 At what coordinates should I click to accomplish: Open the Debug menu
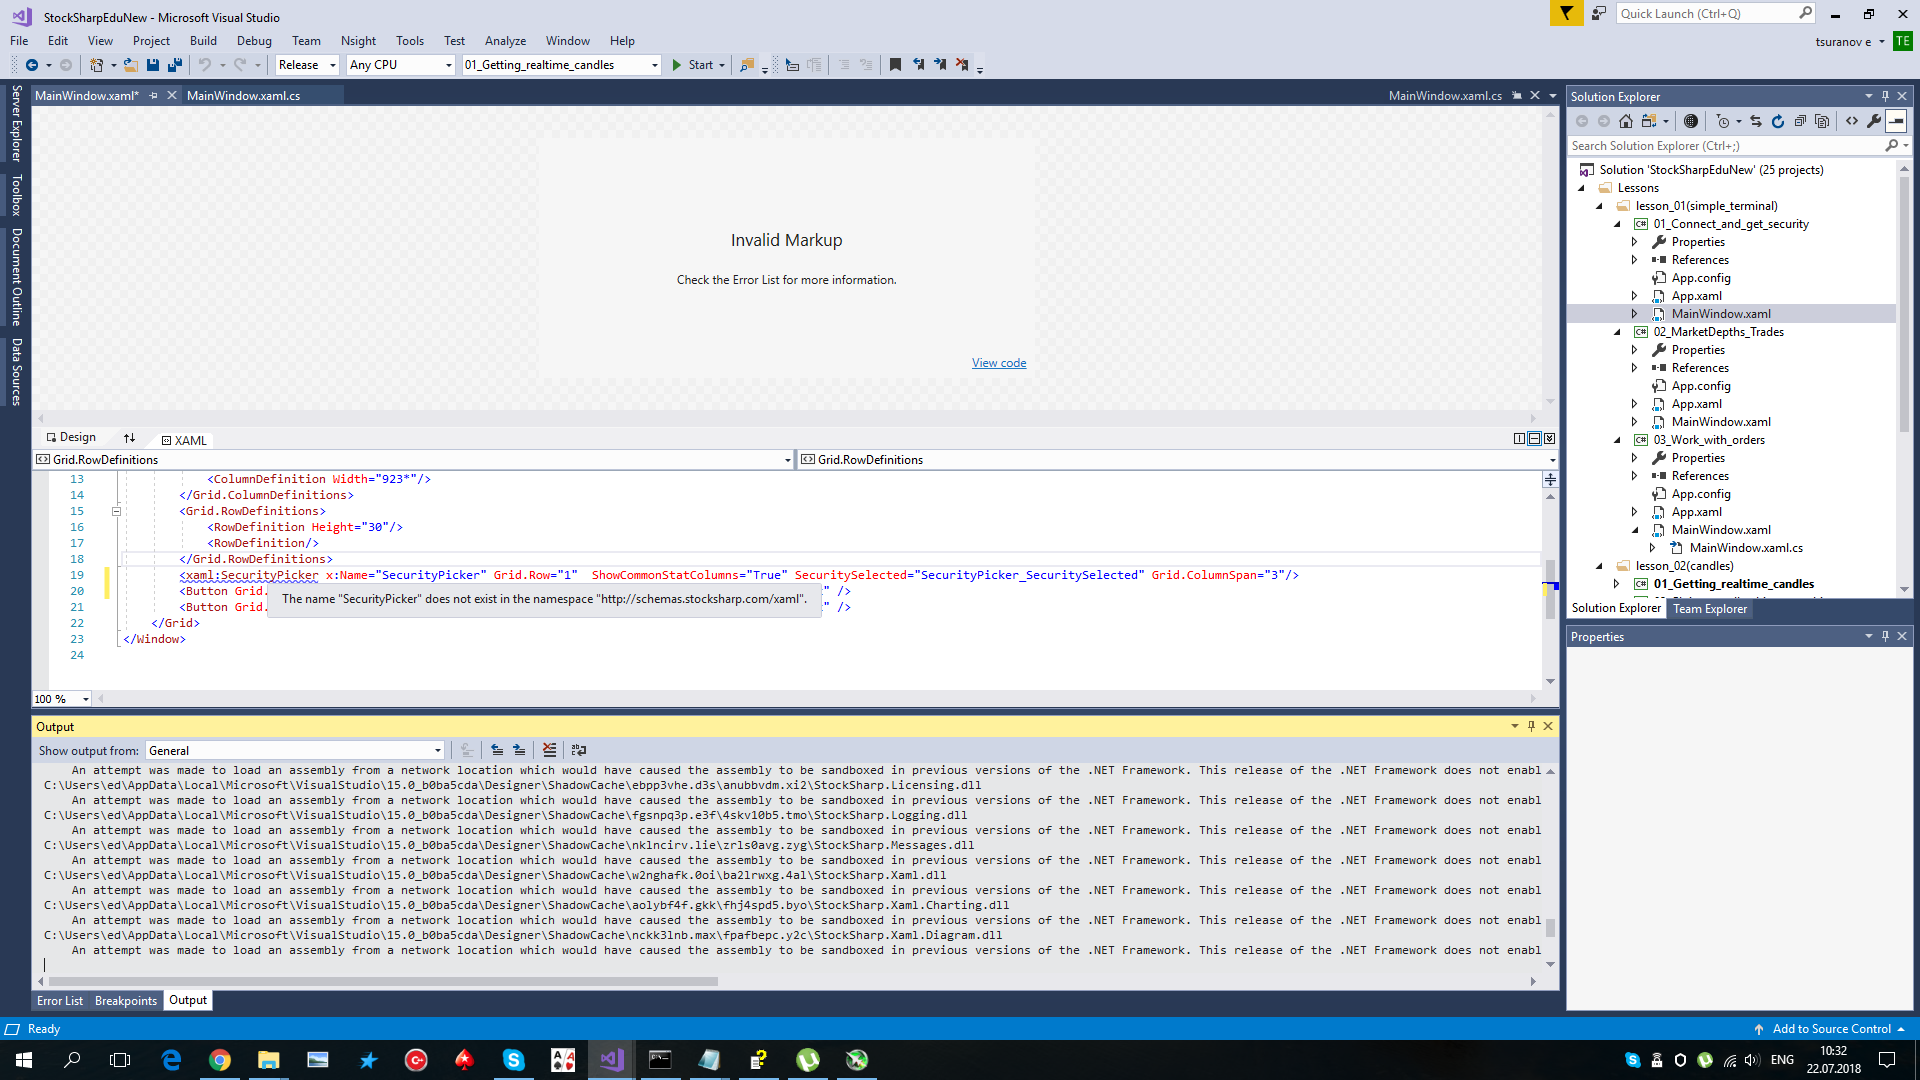254,41
